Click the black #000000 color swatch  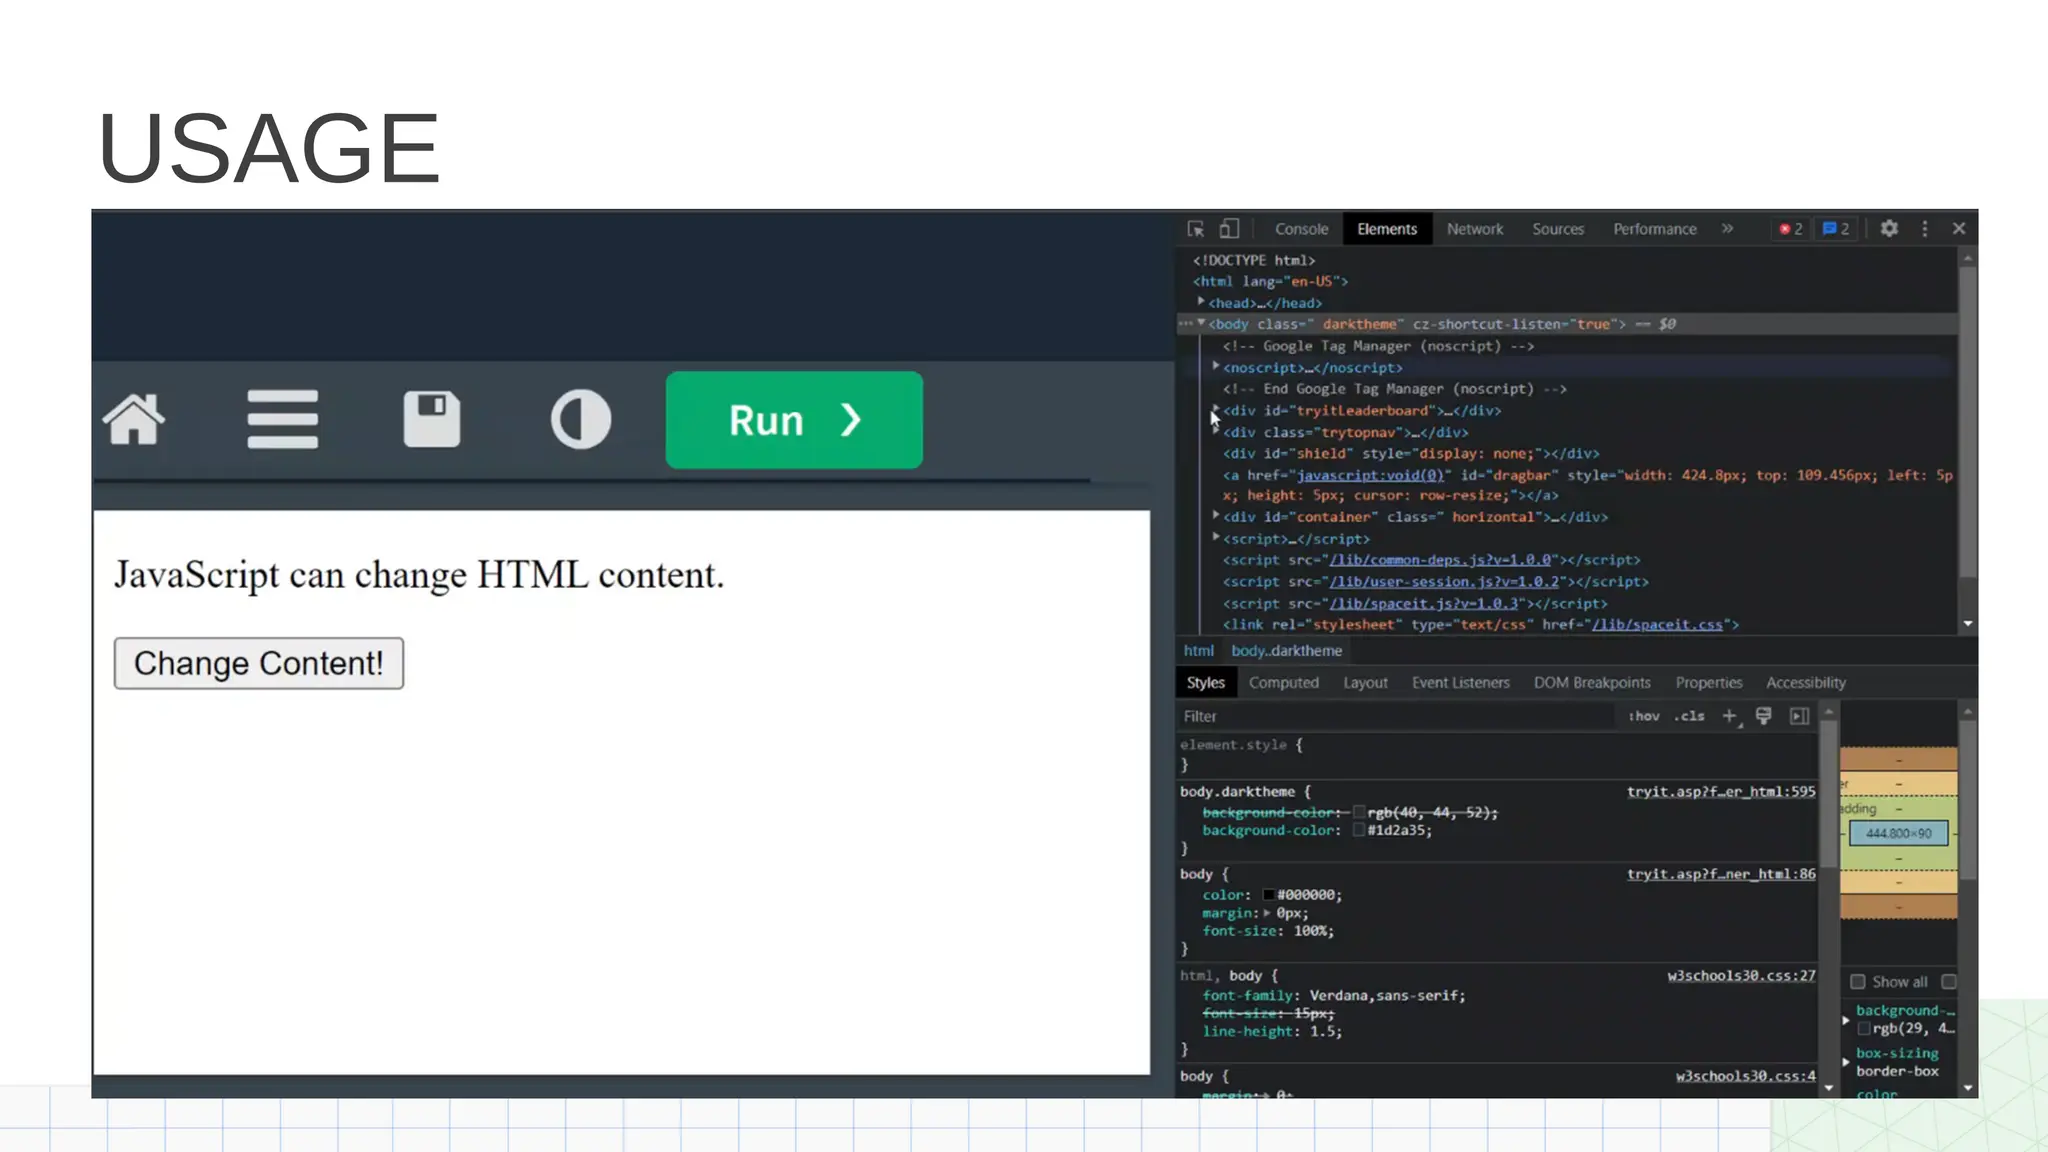tap(1268, 895)
